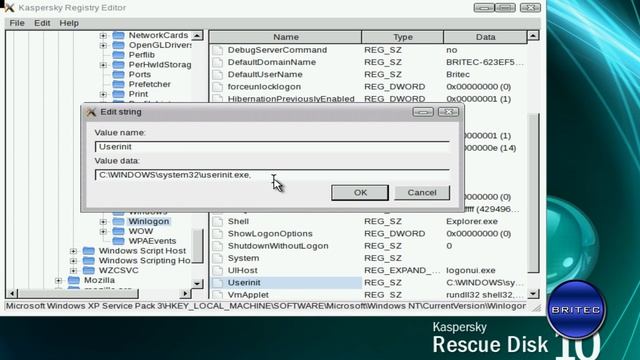Select the Userinit value name in list

click(244, 282)
